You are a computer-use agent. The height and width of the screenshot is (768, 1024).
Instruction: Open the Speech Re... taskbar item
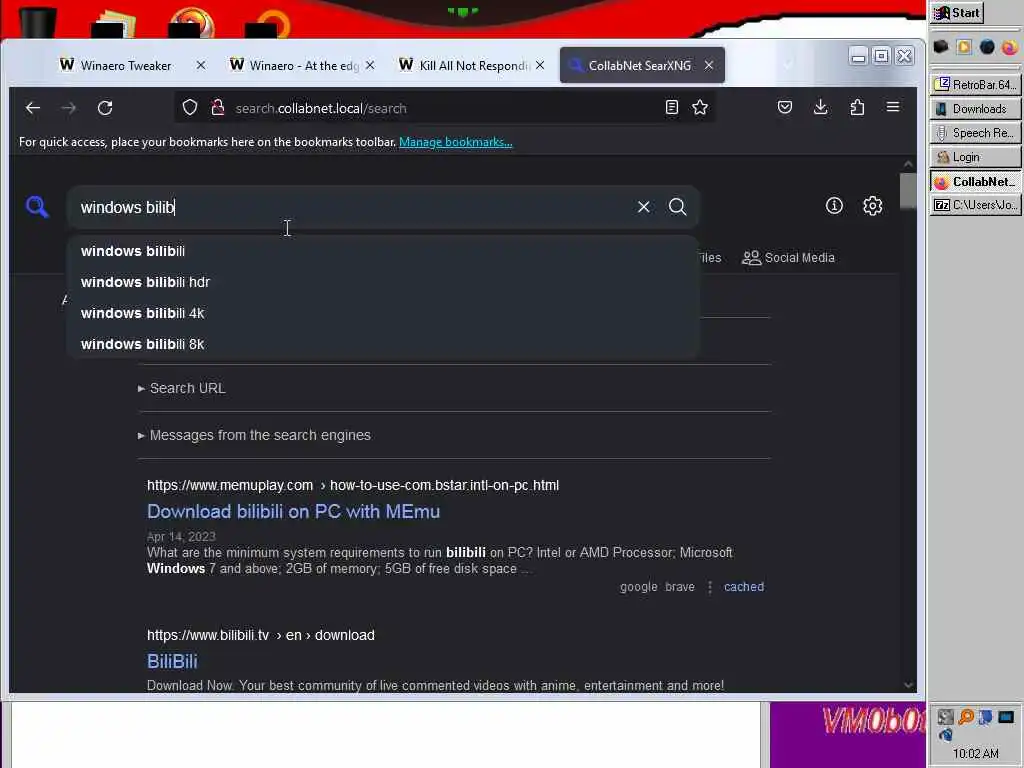click(x=975, y=133)
